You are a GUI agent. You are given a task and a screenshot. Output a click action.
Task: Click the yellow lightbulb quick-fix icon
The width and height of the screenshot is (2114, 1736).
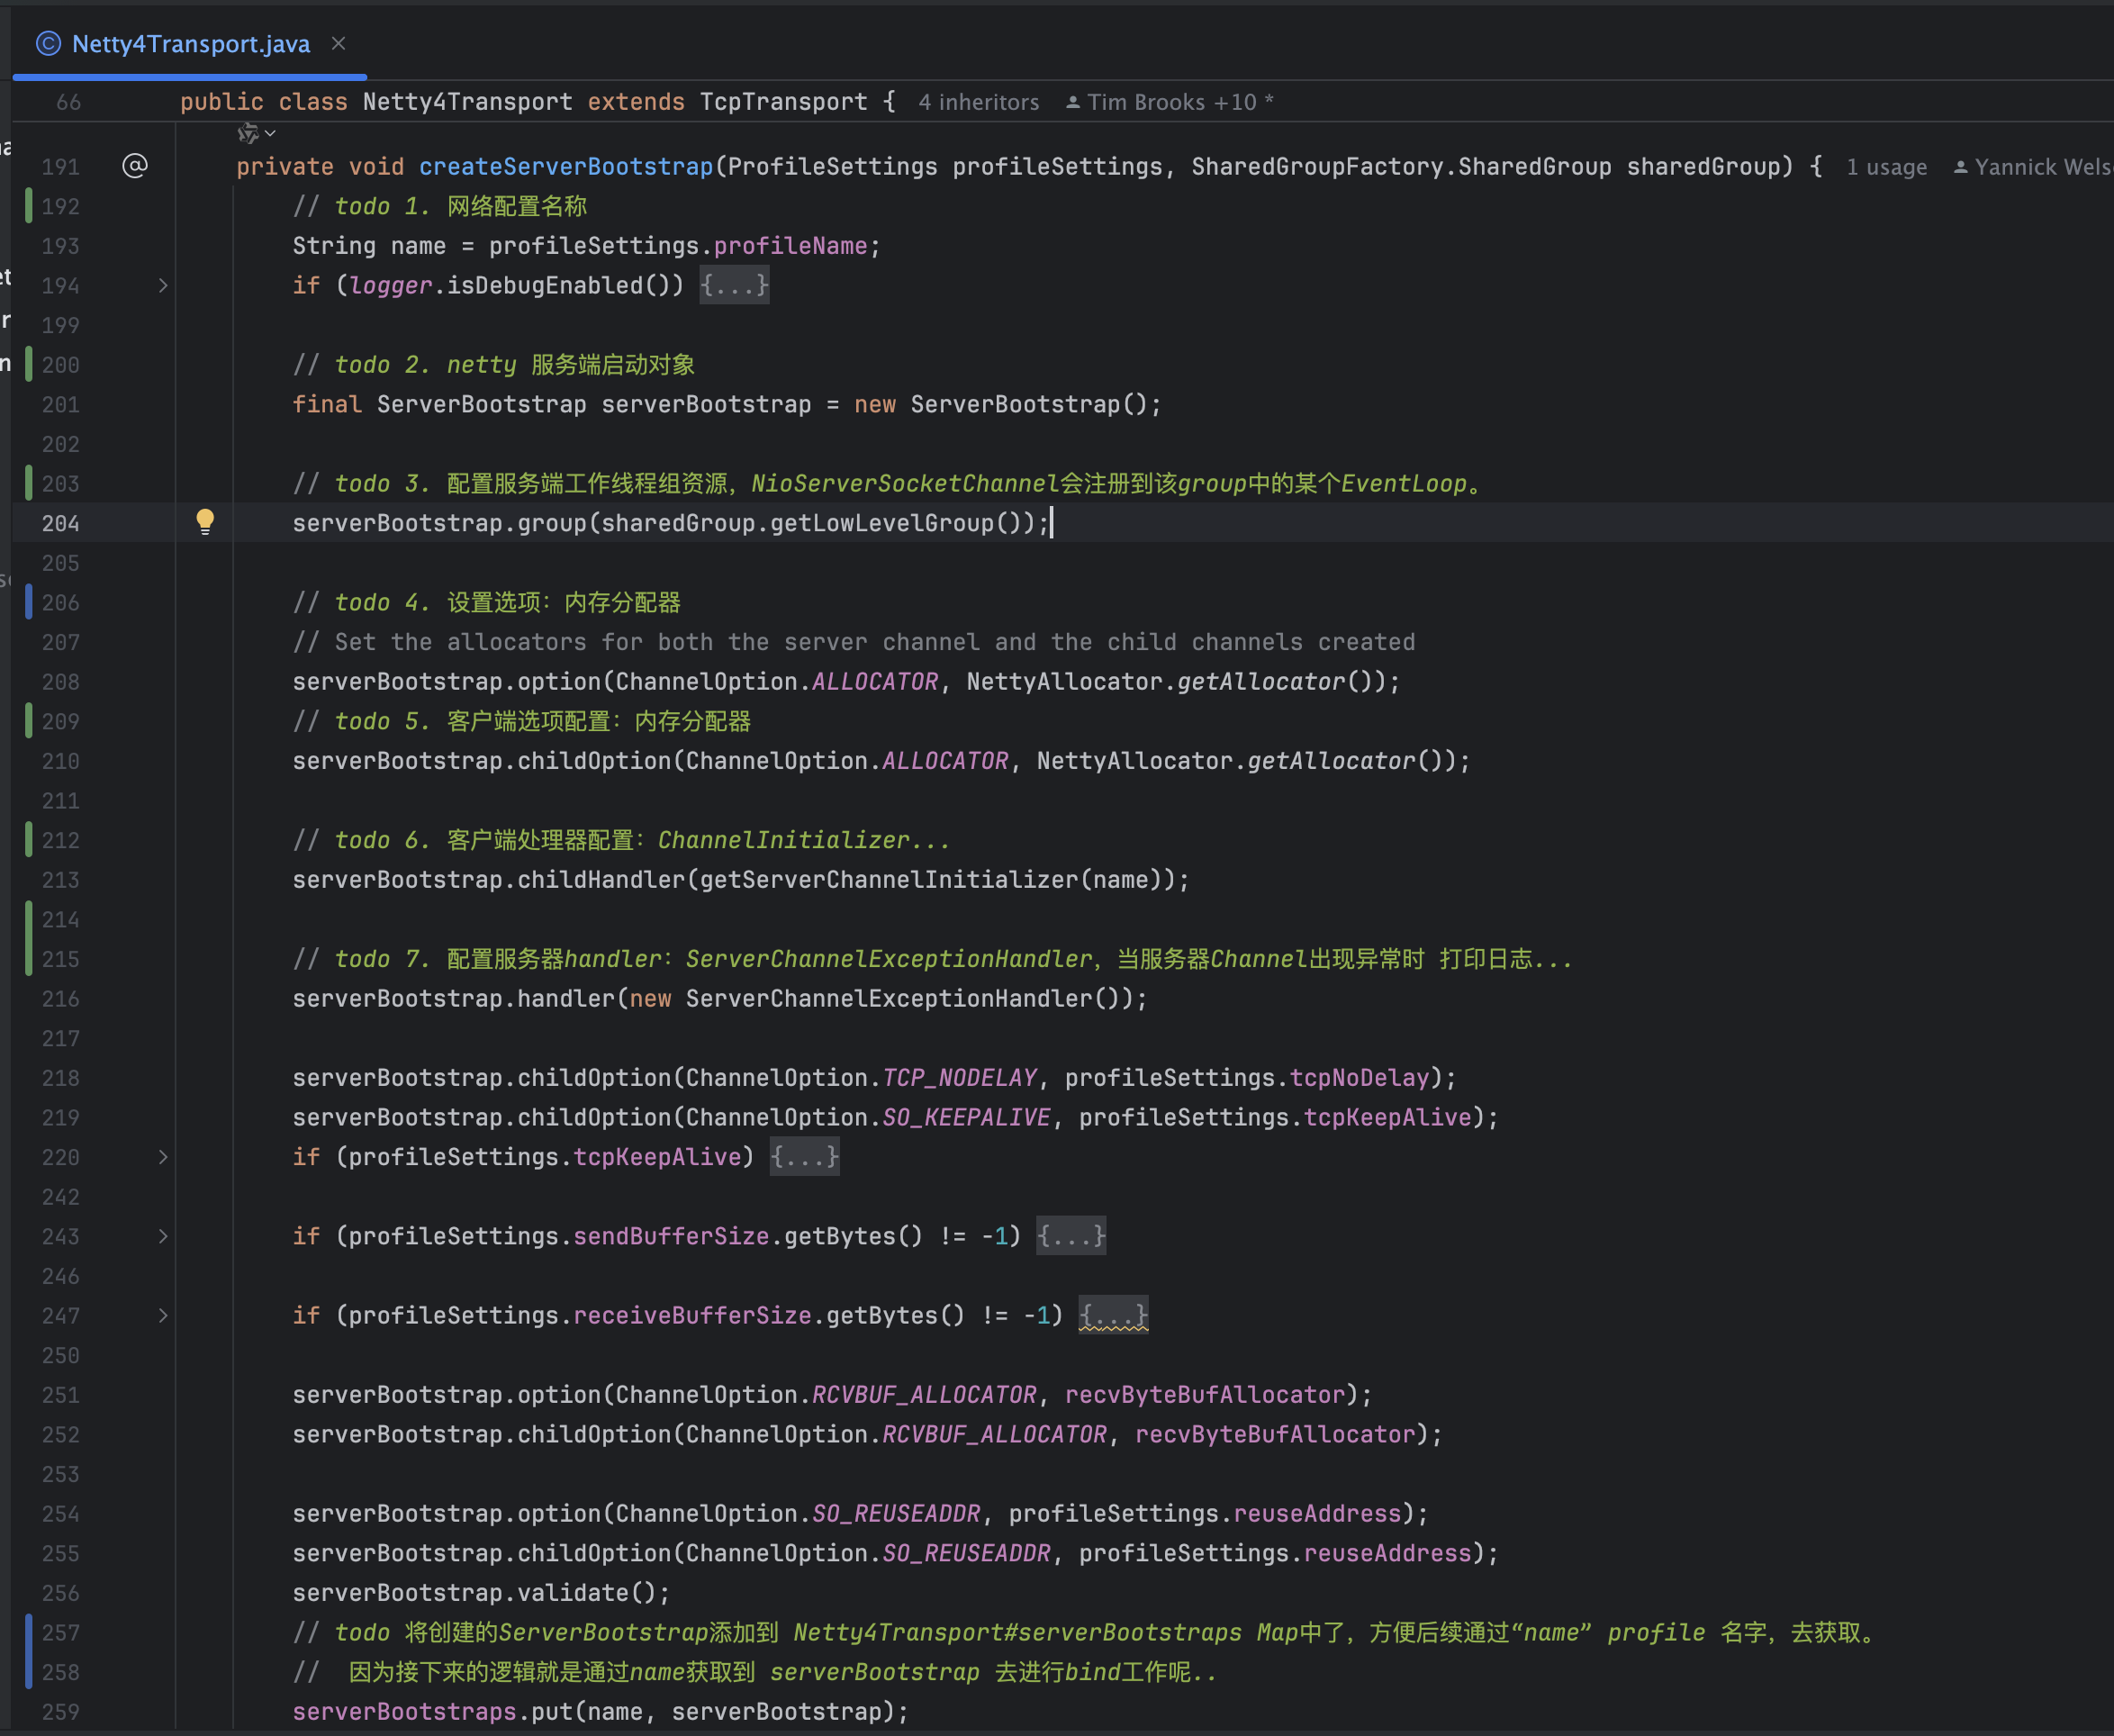pos(205,522)
